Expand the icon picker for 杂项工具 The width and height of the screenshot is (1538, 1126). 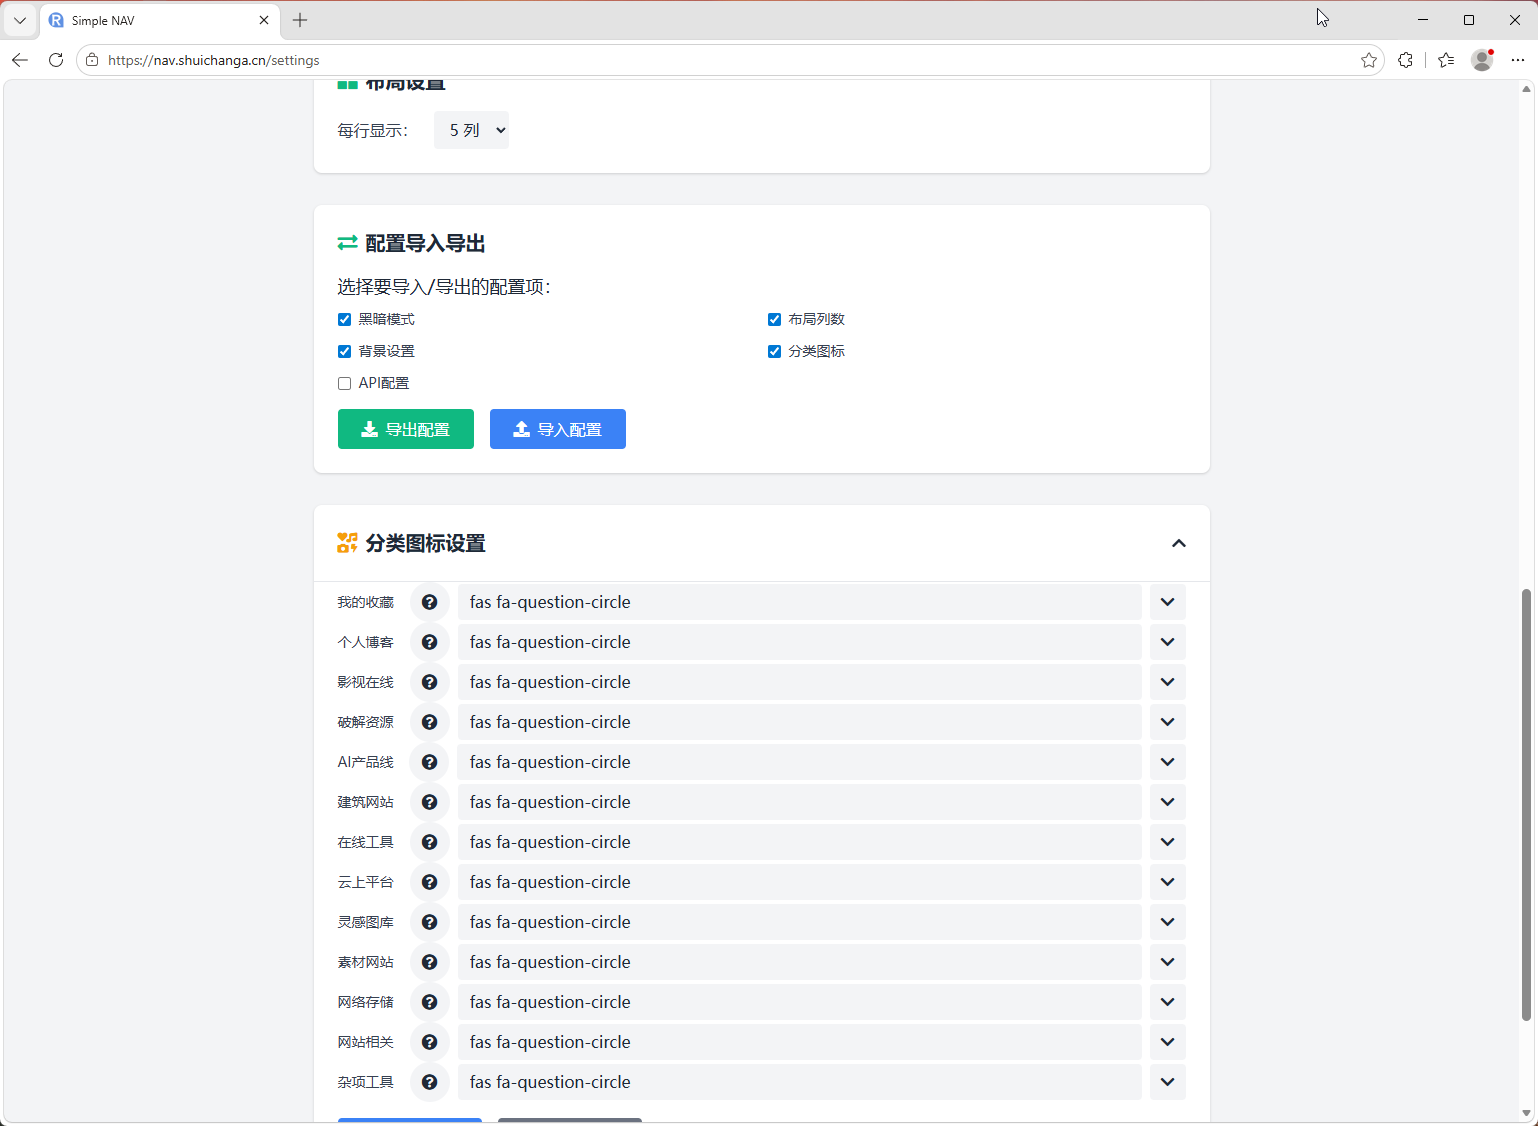pyautogui.click(x=1167, y=1082)
